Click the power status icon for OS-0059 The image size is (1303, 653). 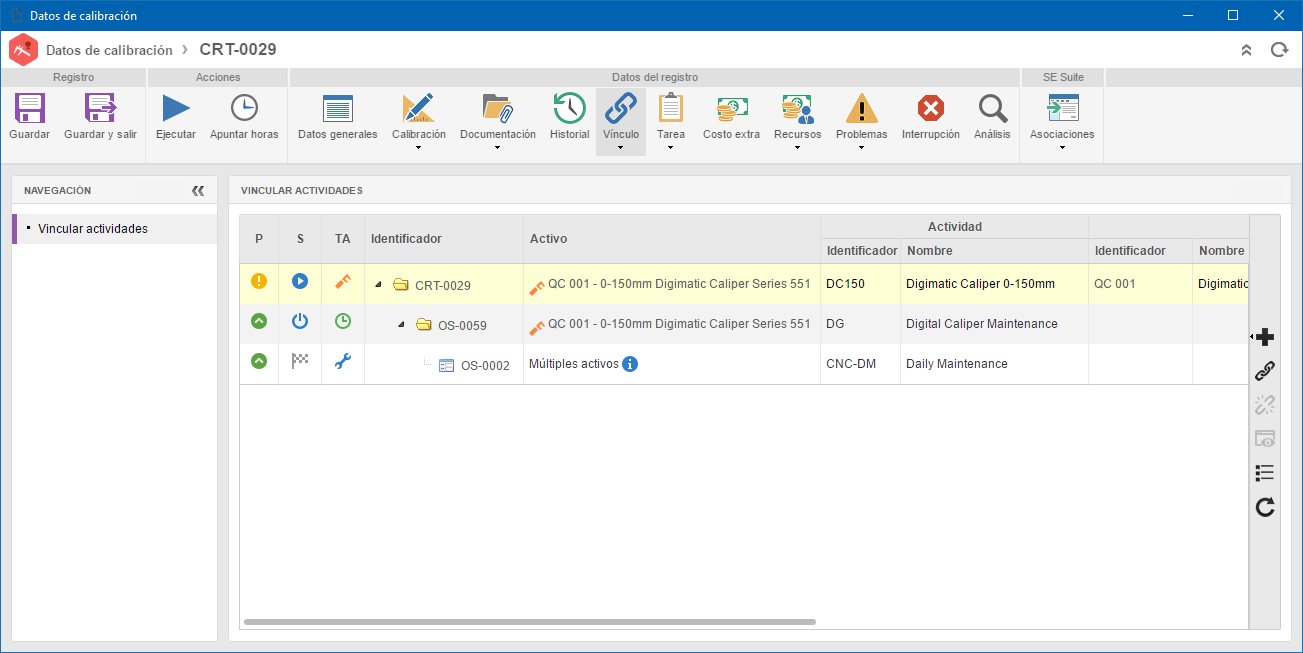pos(300,321)
